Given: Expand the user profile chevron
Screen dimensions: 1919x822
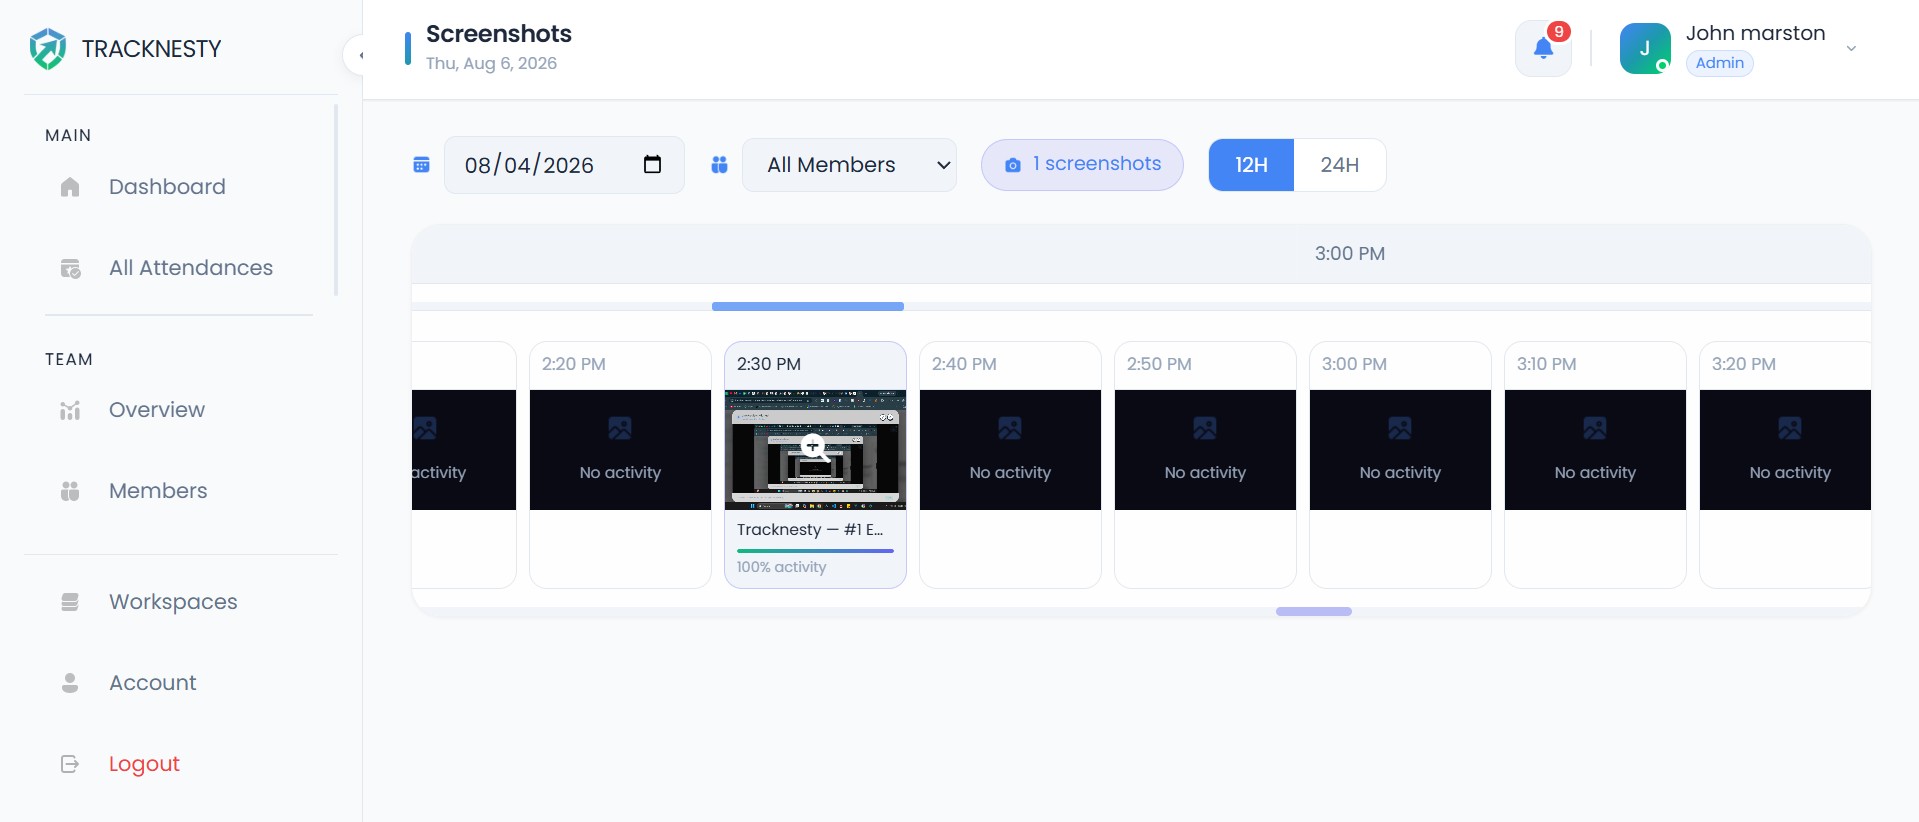Looking at the screenshot, I should click(x=1851, y=48).
